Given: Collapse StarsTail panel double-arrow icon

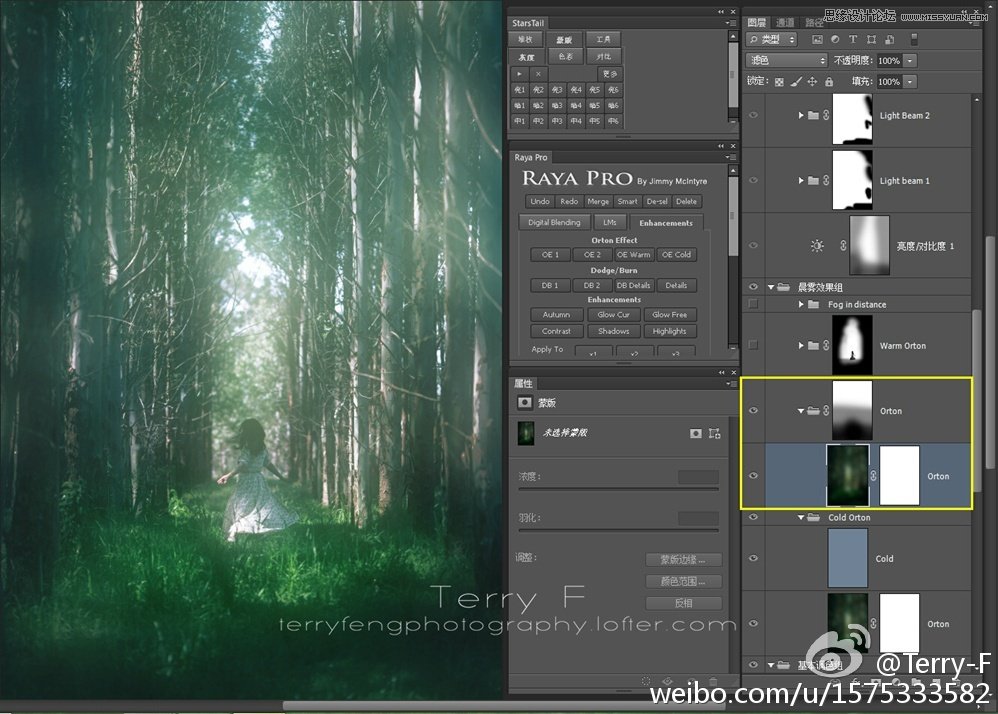Looking at the screenshot, I should (720, 11).
